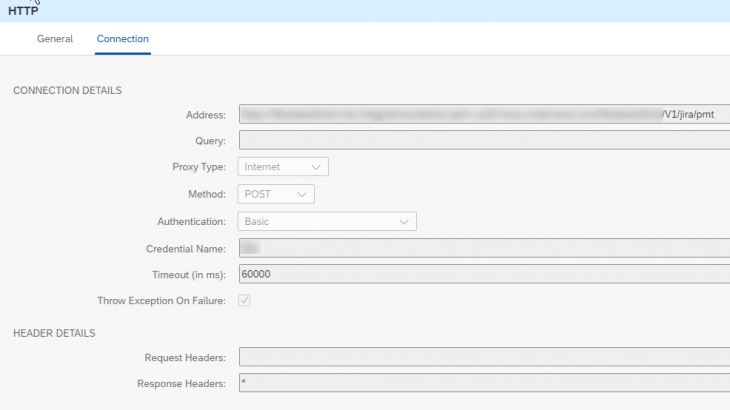Focus the Query text field
This screenshot has height=410, width=730.
click(484, 141)
